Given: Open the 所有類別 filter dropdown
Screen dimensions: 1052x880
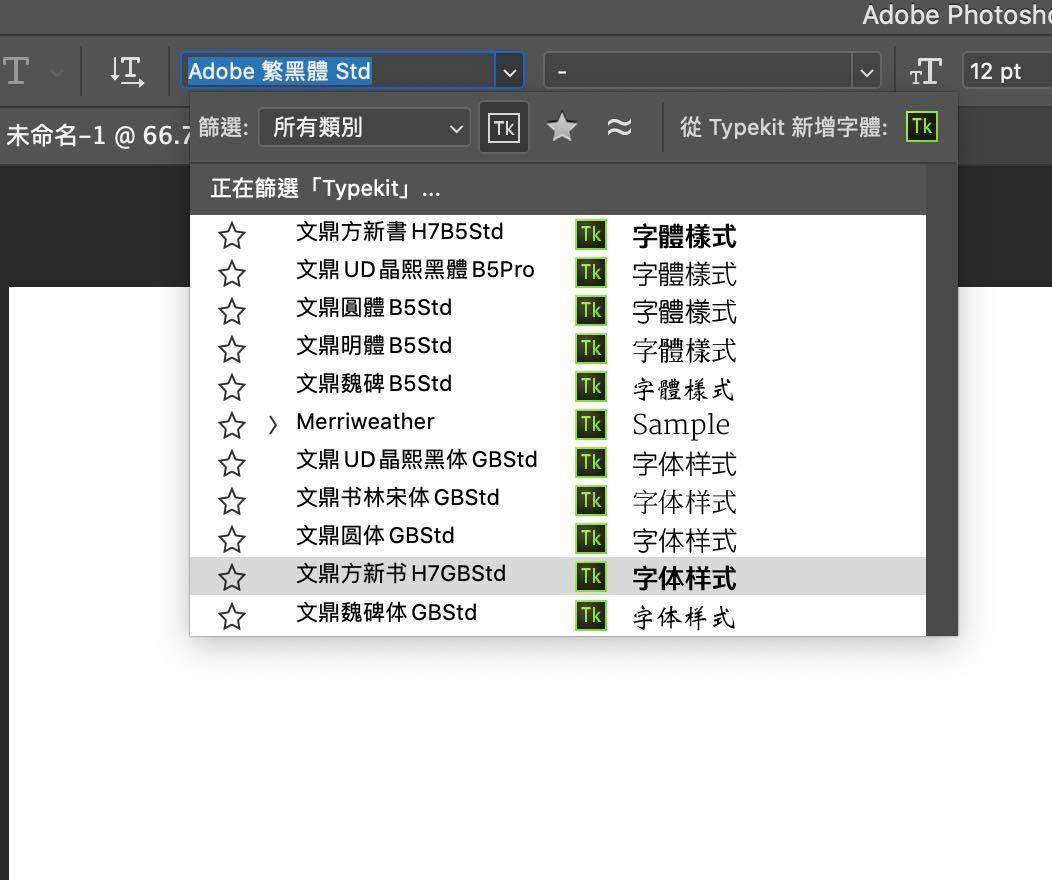Looking at the screenshot, I should pos(364,127).
